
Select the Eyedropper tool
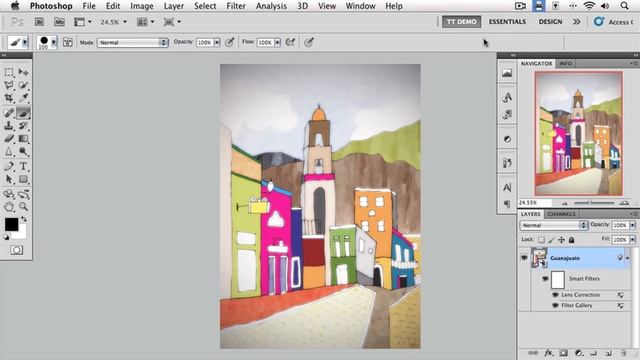pos(23,98)
